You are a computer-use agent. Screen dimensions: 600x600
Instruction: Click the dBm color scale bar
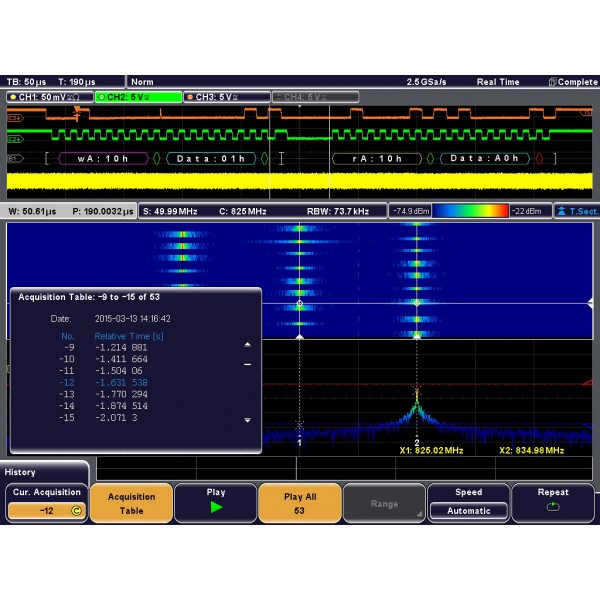pyautogui.click(x=471, y=211)
